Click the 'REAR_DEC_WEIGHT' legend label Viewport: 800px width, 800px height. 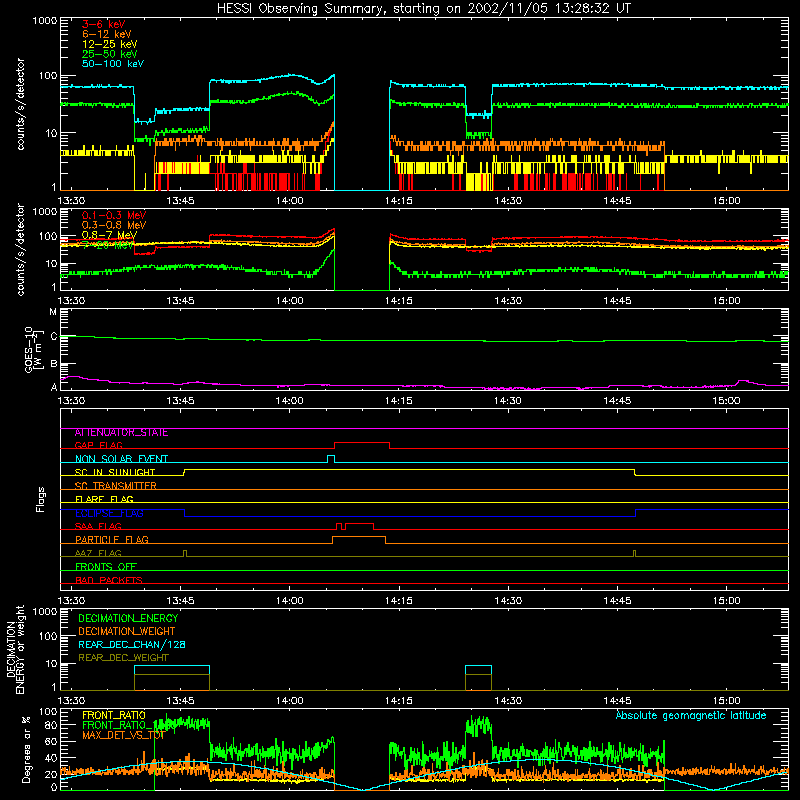(x=123, y=658)
